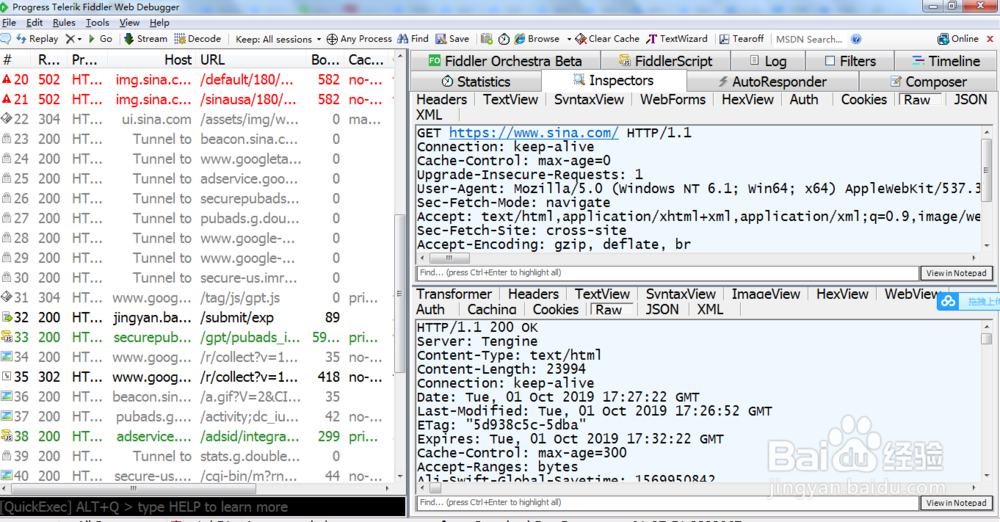Screen dimensions: 1000x522
Task: Sort sessions by Host column header
Action: coord(151,60)
